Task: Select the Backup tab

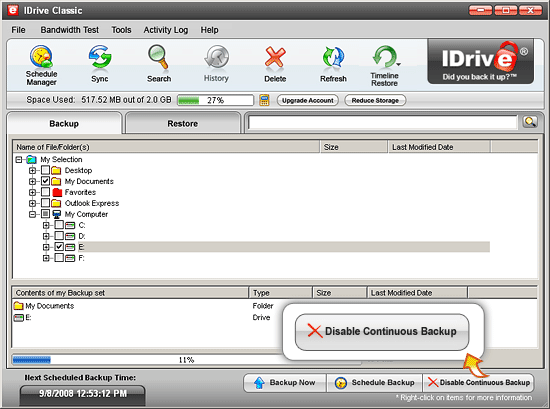Action: point(64,123)
